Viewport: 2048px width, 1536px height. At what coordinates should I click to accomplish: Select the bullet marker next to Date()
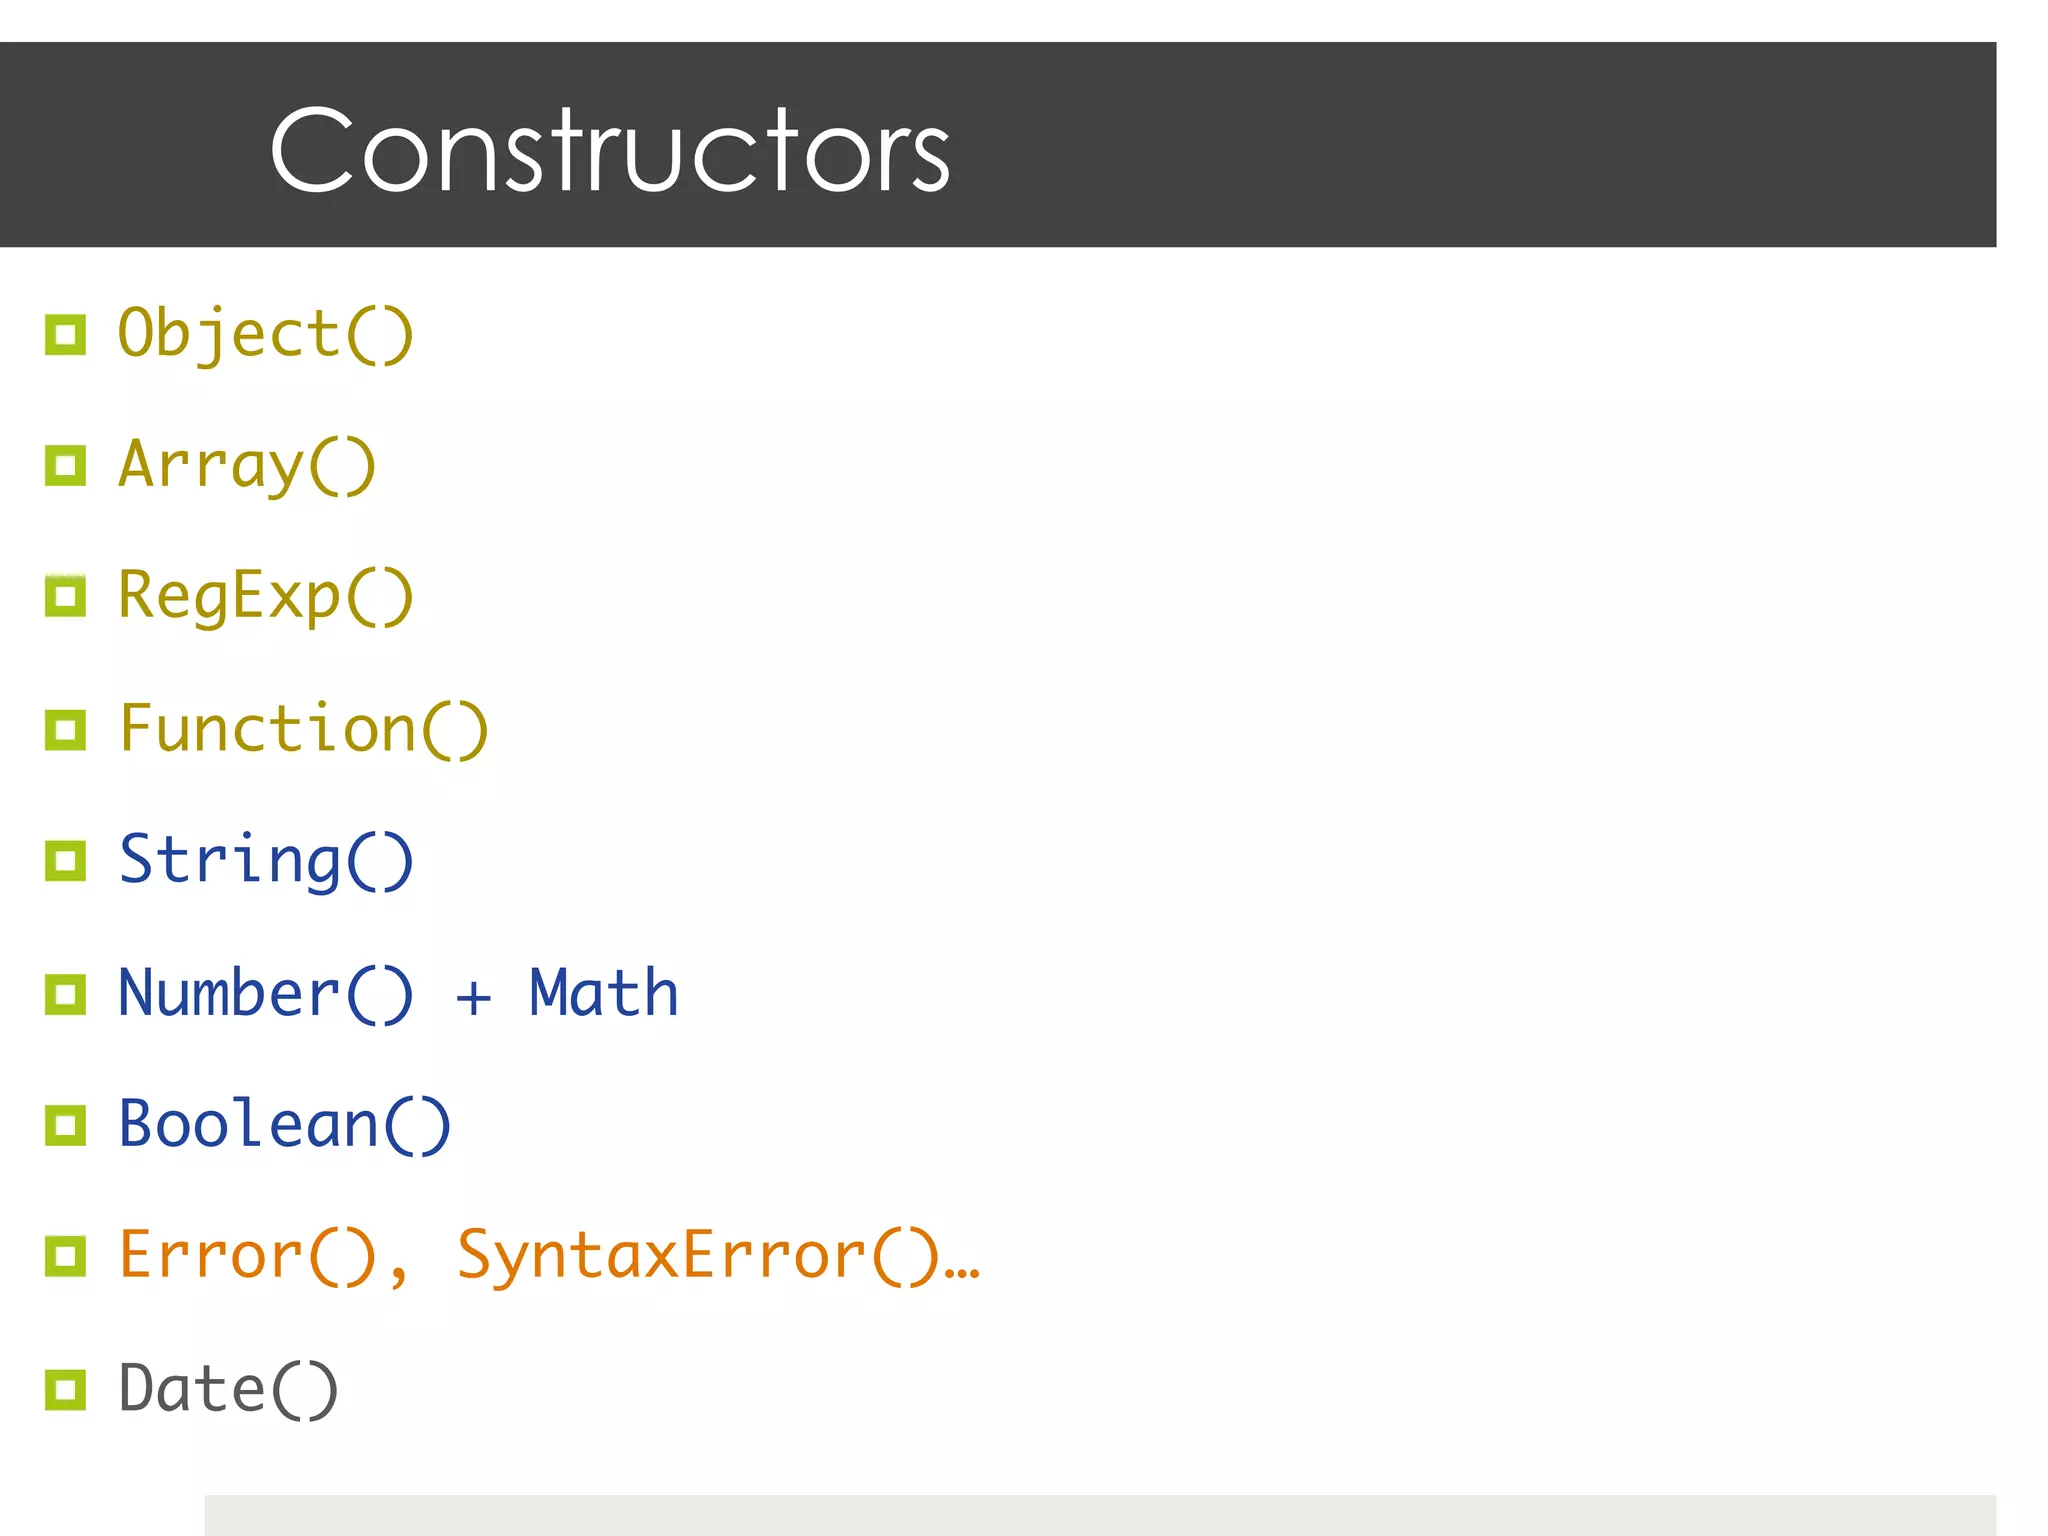tap(66, 1389)
